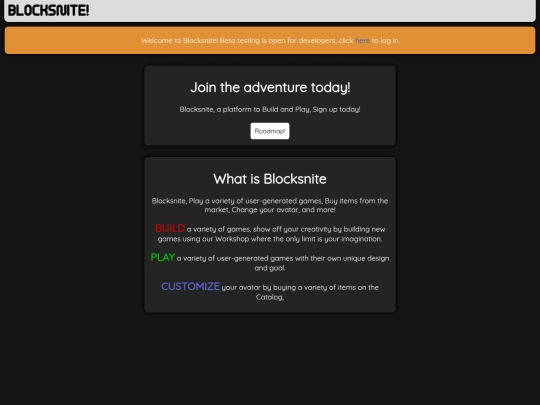Select the 'What is Blocksnite' heading
This screenshot has height=405, width=540.
click(x=270, y=179)
